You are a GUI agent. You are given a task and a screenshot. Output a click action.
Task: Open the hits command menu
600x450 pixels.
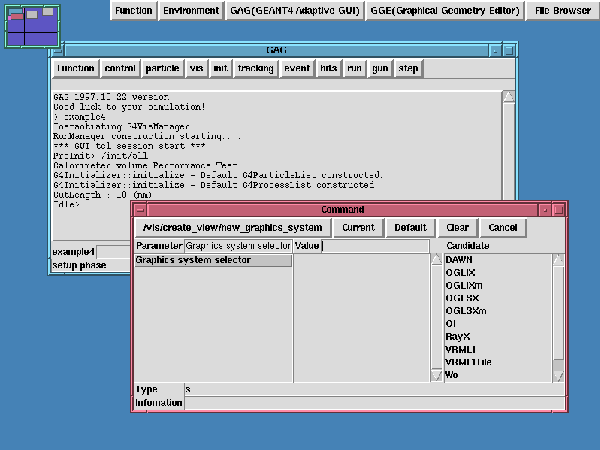pos(329,68)
